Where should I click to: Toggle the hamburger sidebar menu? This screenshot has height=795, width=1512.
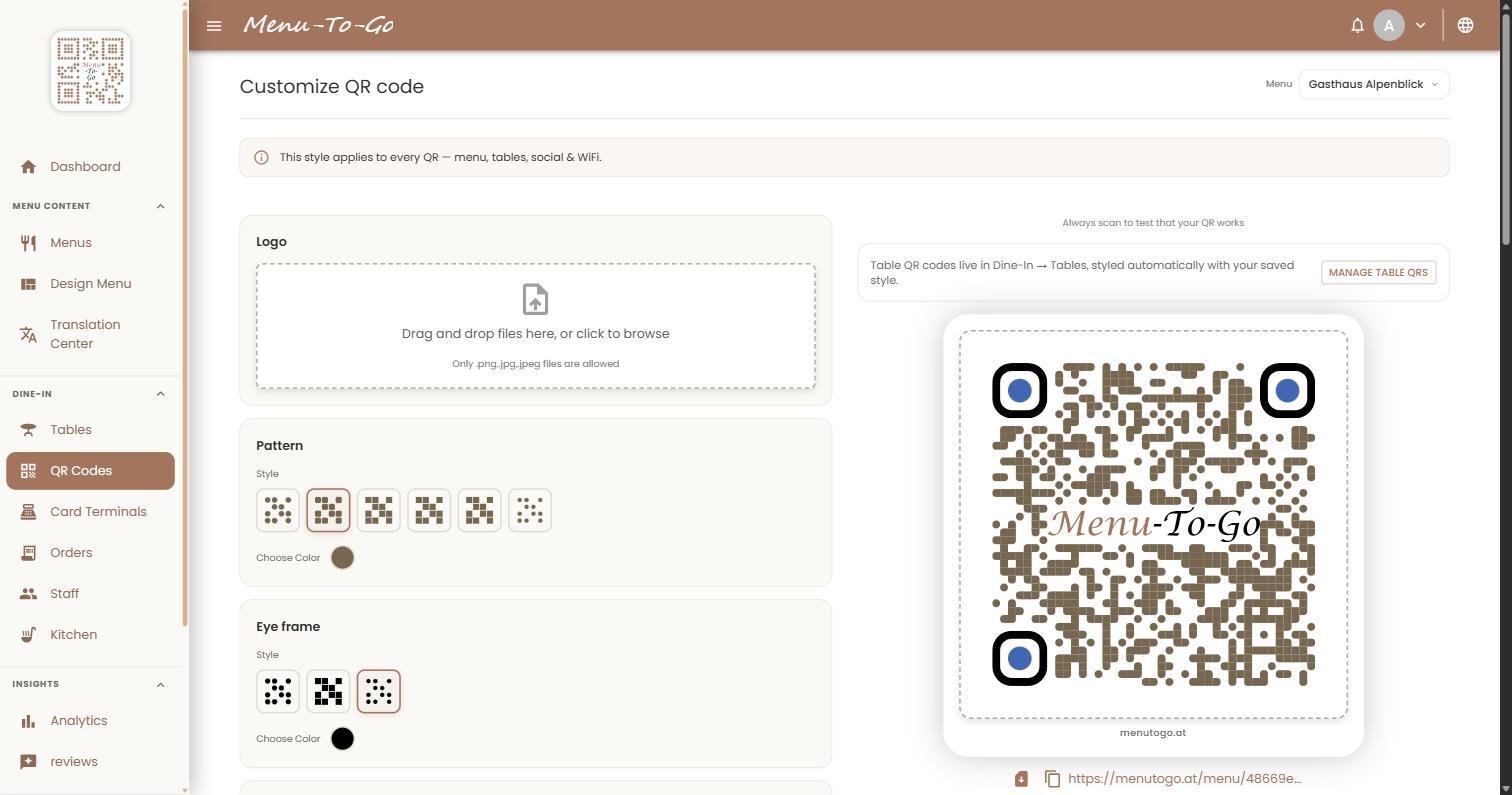[x=214, y=26]
